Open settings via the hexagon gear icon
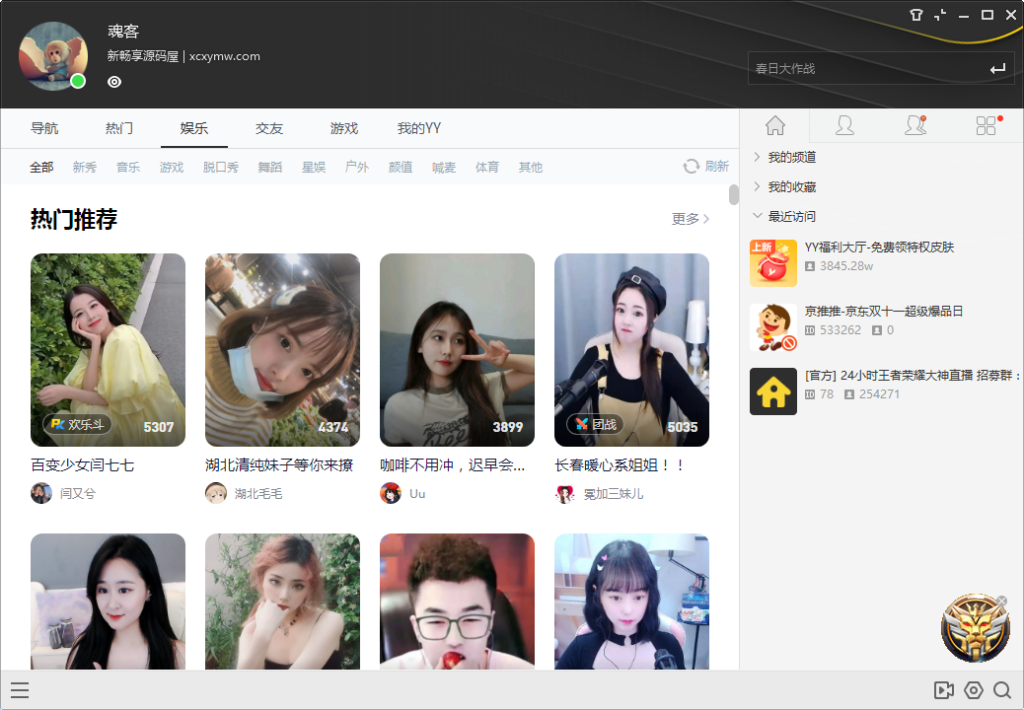The height and width of the screenshot is (710, 1024). 973,690
